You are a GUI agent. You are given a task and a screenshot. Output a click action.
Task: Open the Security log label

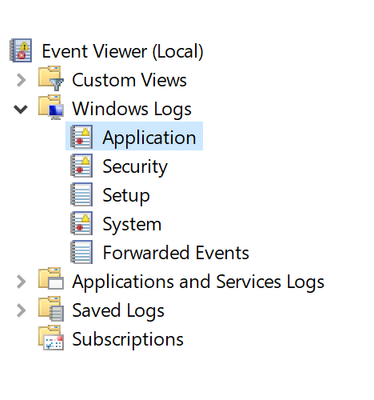point(135,167)
